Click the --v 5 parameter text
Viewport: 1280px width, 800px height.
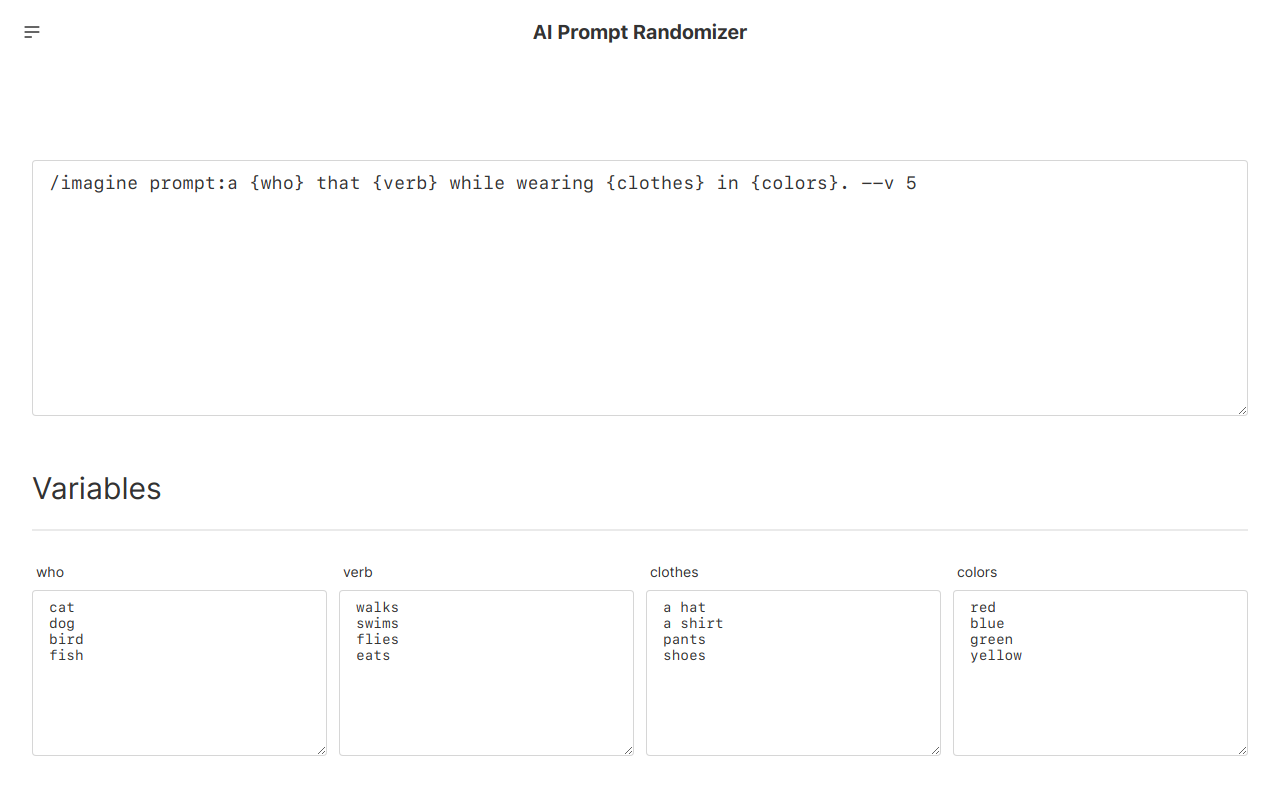pos(888,183)
